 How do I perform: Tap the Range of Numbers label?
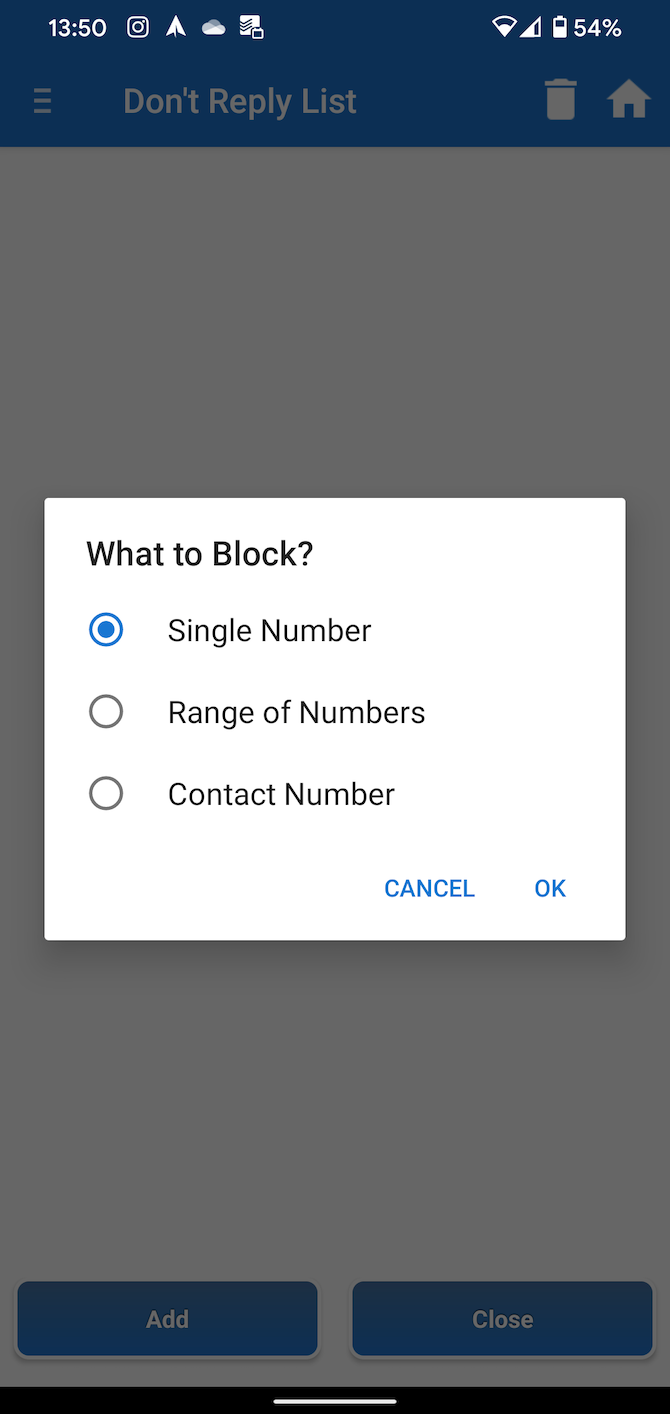click(x=296, y=712)
